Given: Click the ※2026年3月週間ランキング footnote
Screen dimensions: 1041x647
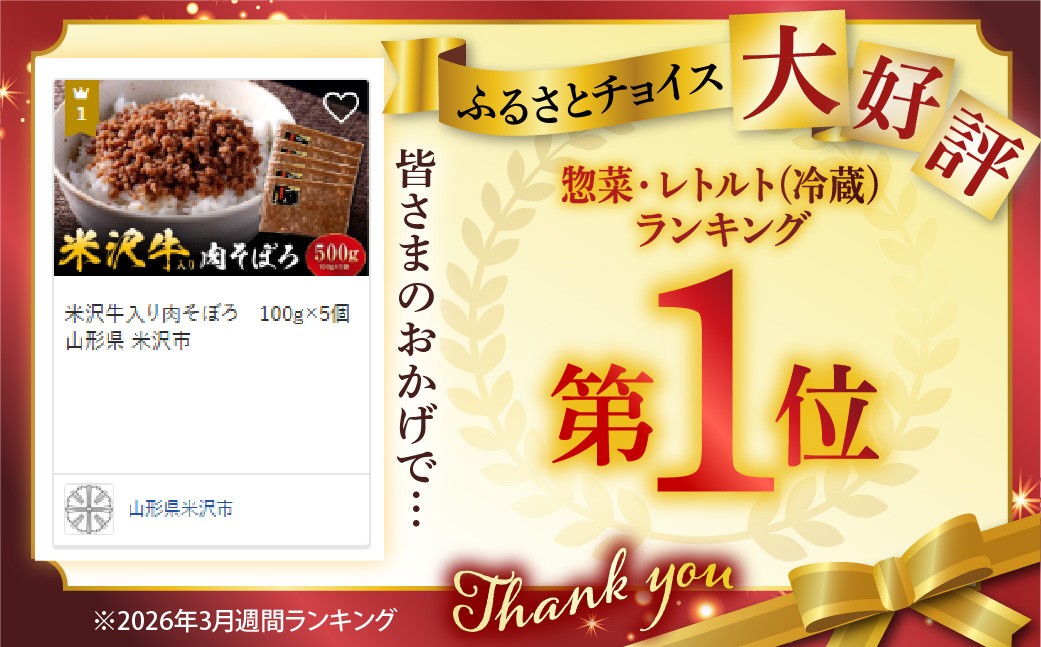Looking at the screenshot, I should click(244, 621).
